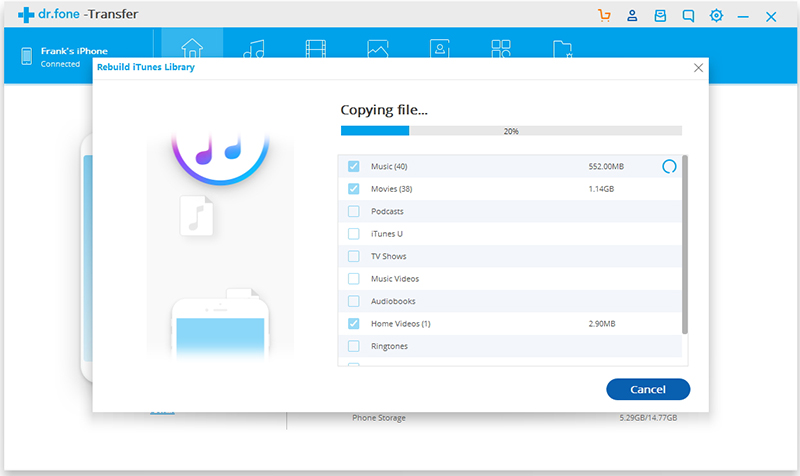Click the file list vertical scrollbar
The image size is (800, 476).
point(685,245)
